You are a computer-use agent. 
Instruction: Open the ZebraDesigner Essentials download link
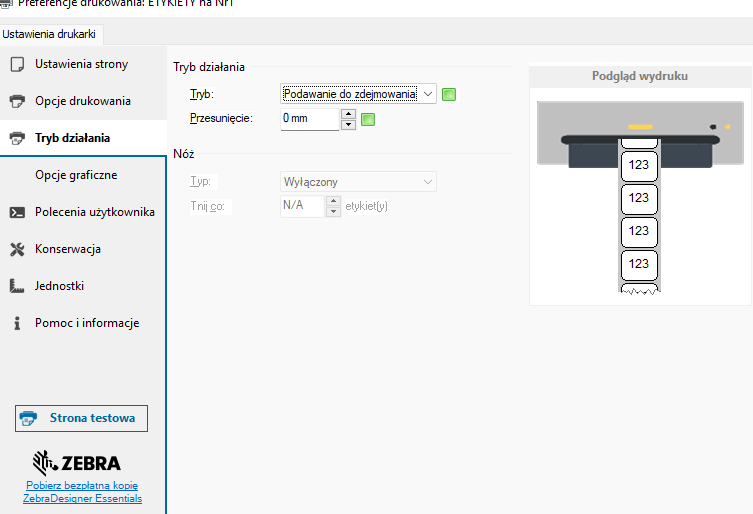83,492
